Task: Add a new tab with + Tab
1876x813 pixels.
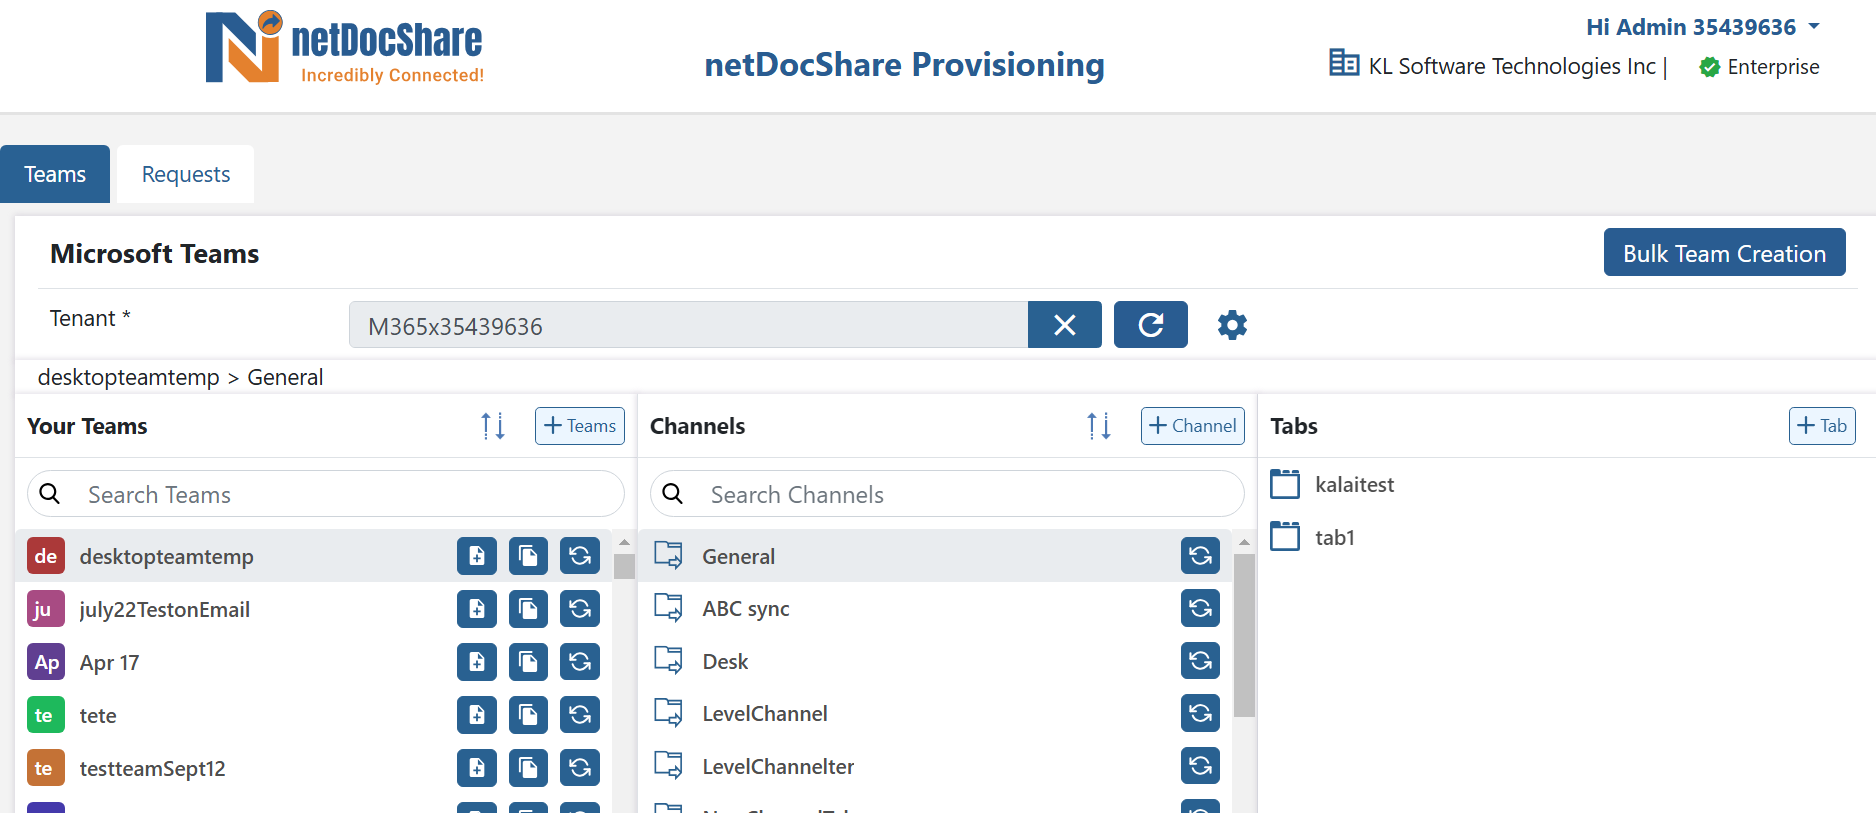Action: point(1822,426)
